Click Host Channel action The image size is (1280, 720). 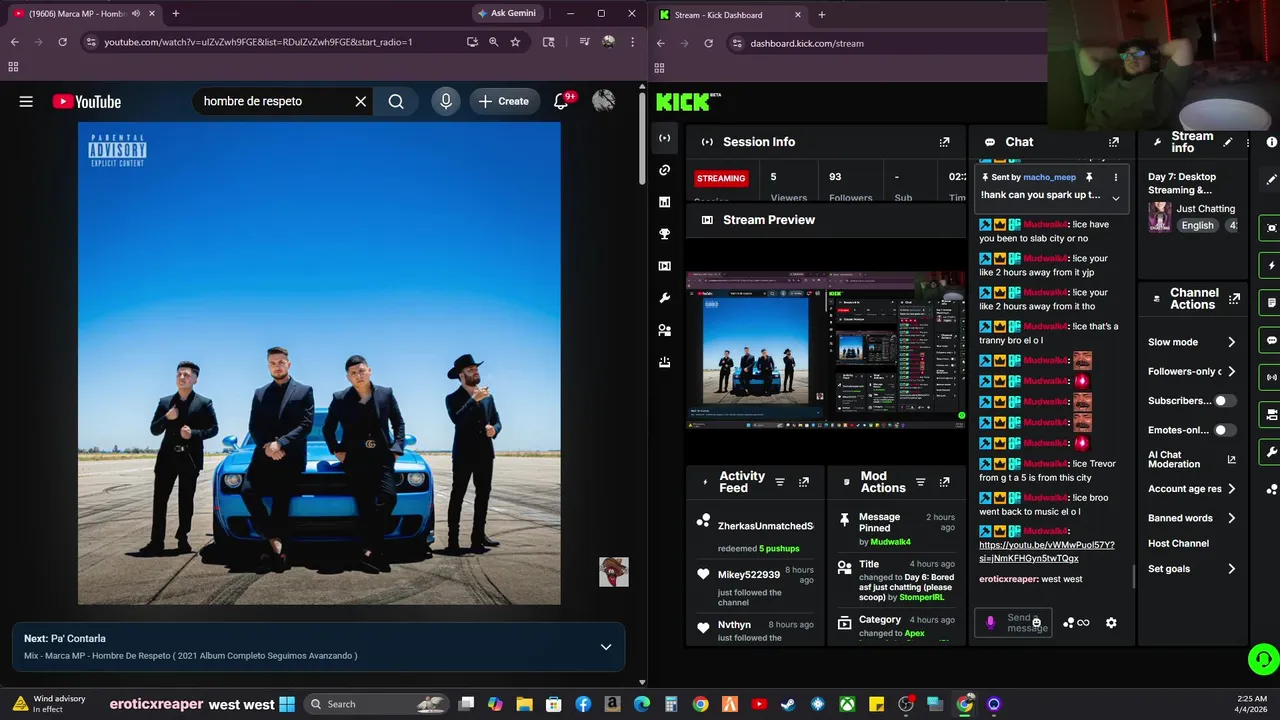coord(1178,543)
